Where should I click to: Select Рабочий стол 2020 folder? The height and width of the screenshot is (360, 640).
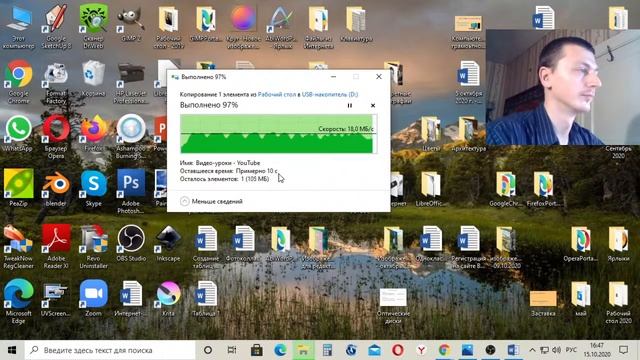618,302
